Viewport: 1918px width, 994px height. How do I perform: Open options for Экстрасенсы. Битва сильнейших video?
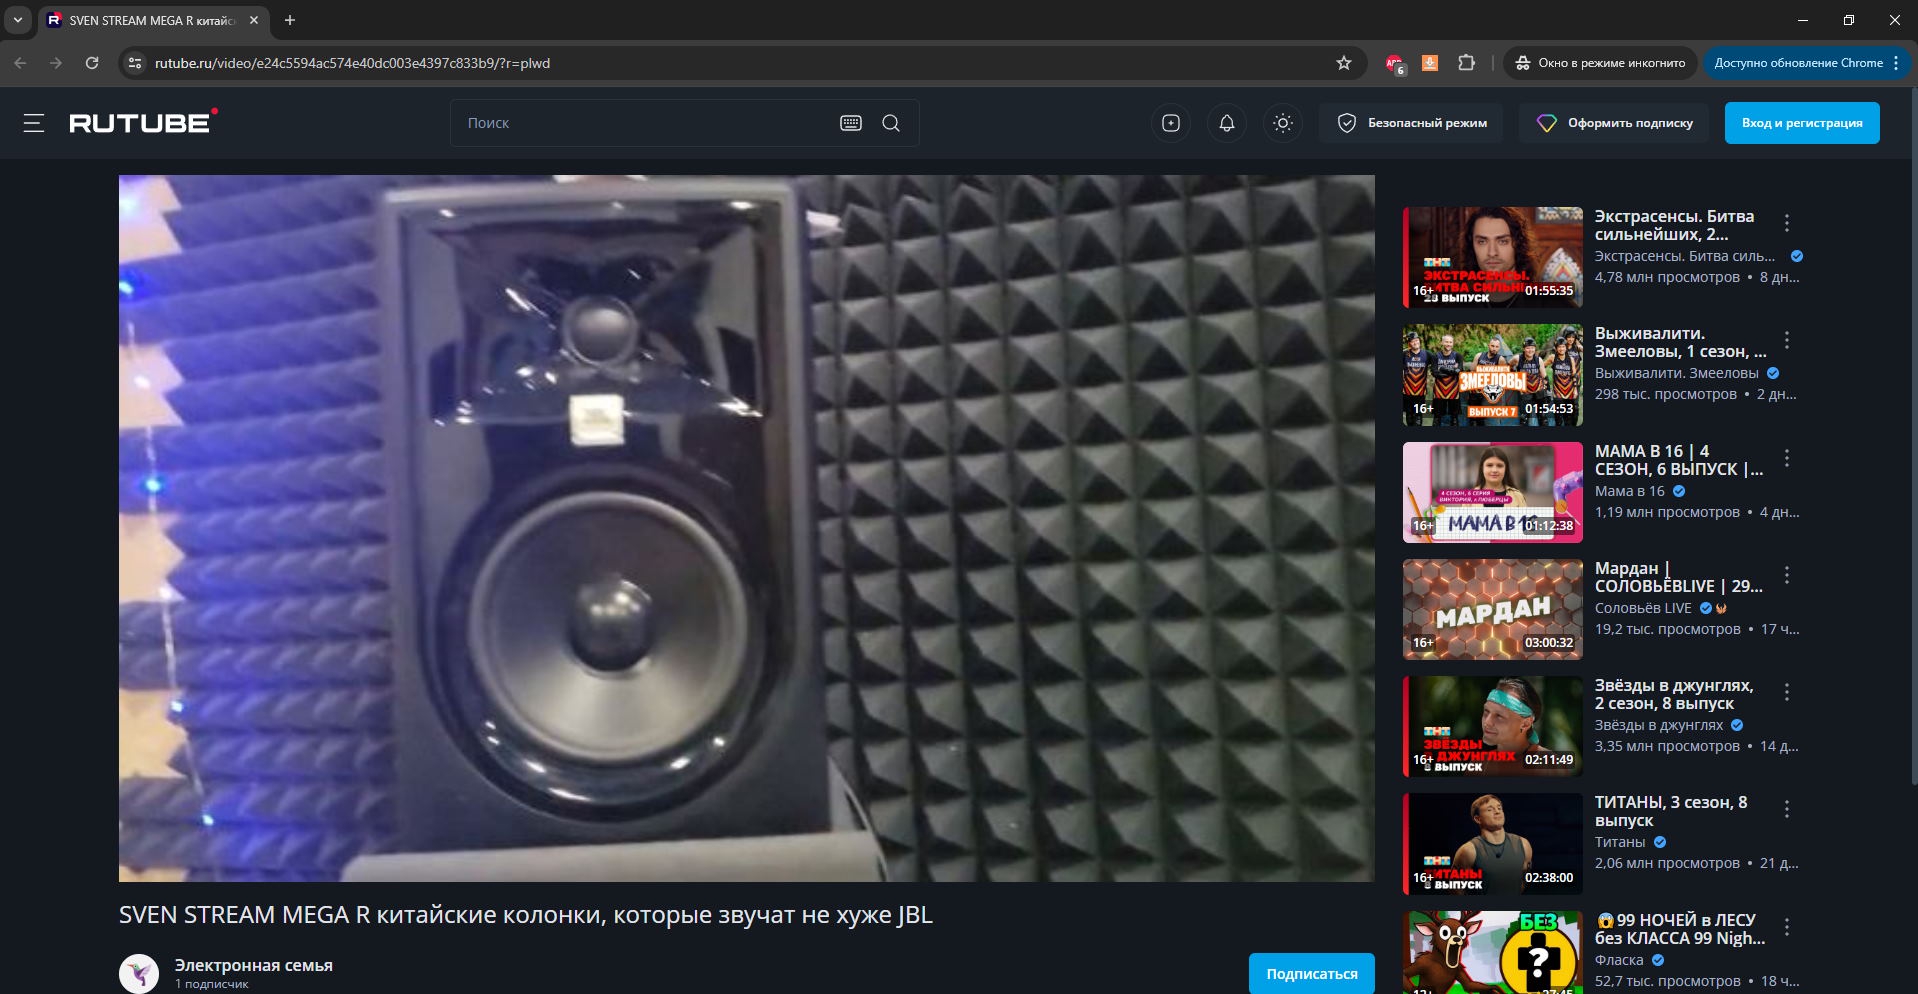1787,223
